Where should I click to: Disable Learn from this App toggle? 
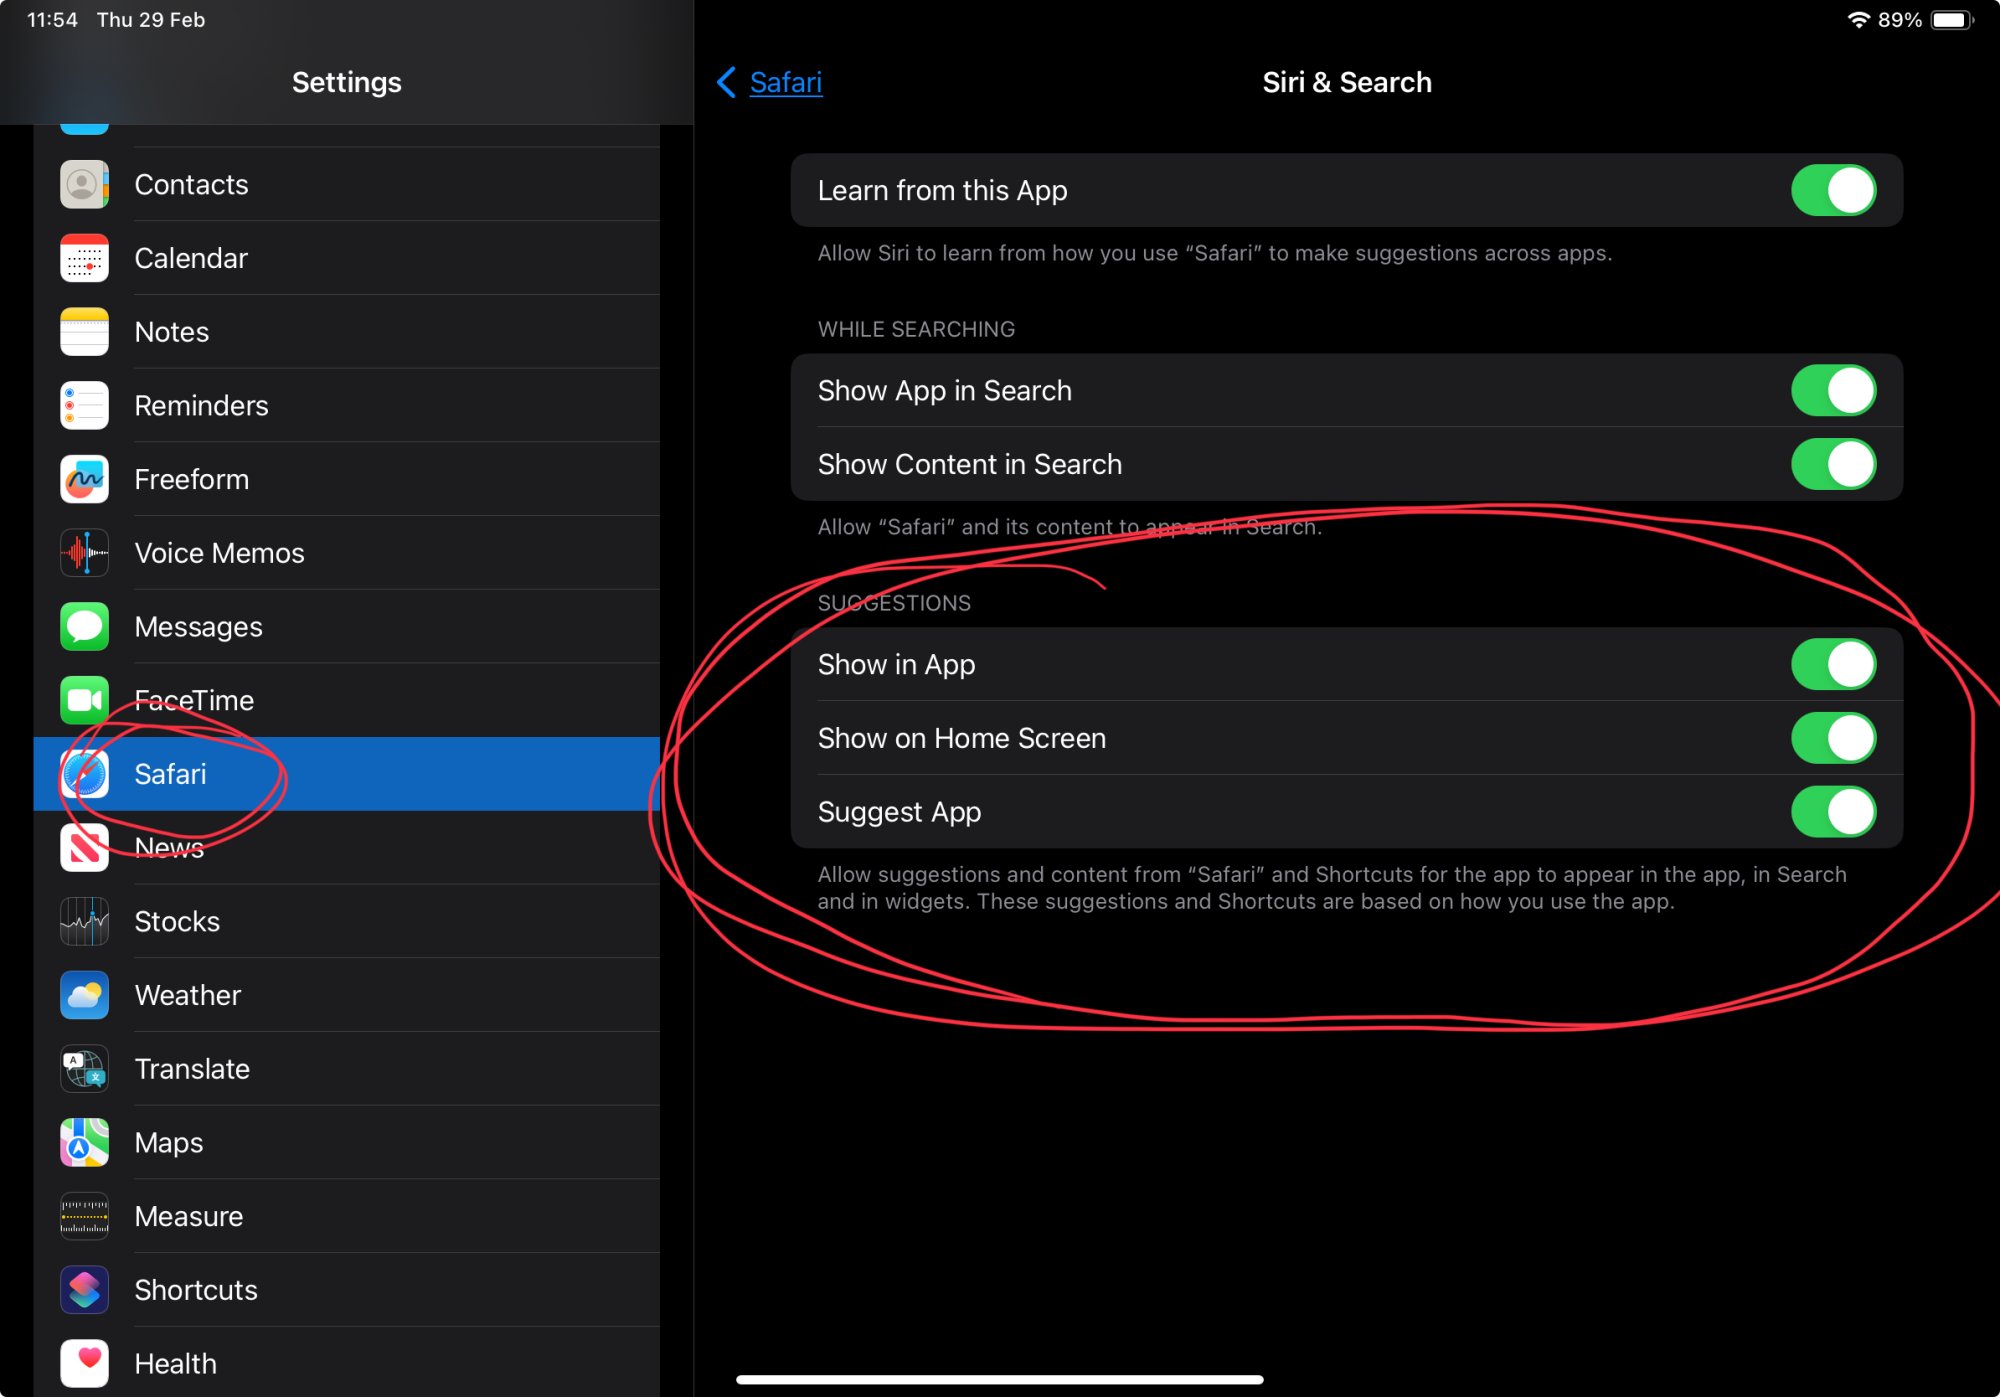pyautogui.click(x=1832, y=190)
